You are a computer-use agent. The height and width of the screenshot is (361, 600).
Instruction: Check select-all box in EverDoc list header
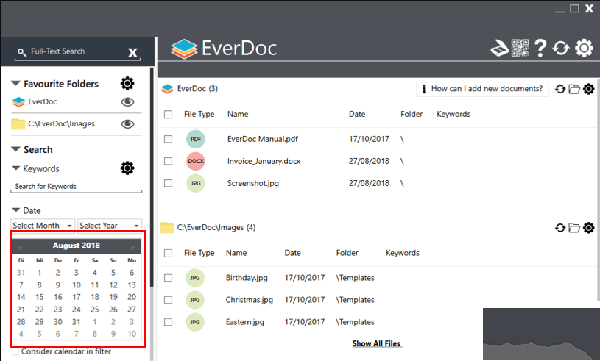tap(168, 114)
